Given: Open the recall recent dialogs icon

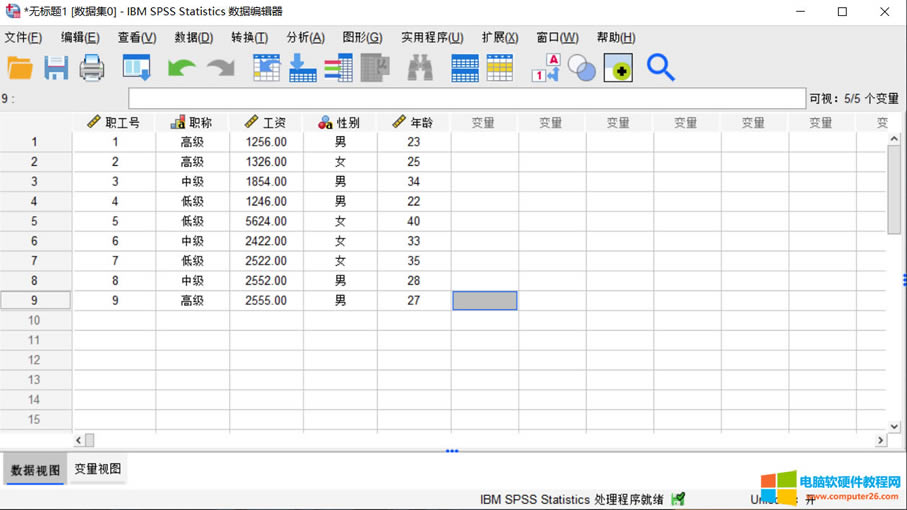Looking at the screenshot, I should coord(136,68).
